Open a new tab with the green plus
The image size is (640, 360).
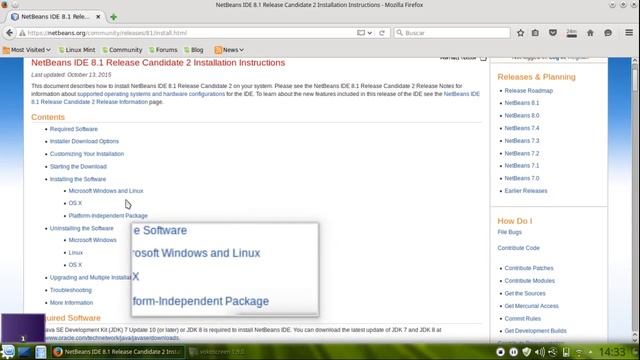113,17
